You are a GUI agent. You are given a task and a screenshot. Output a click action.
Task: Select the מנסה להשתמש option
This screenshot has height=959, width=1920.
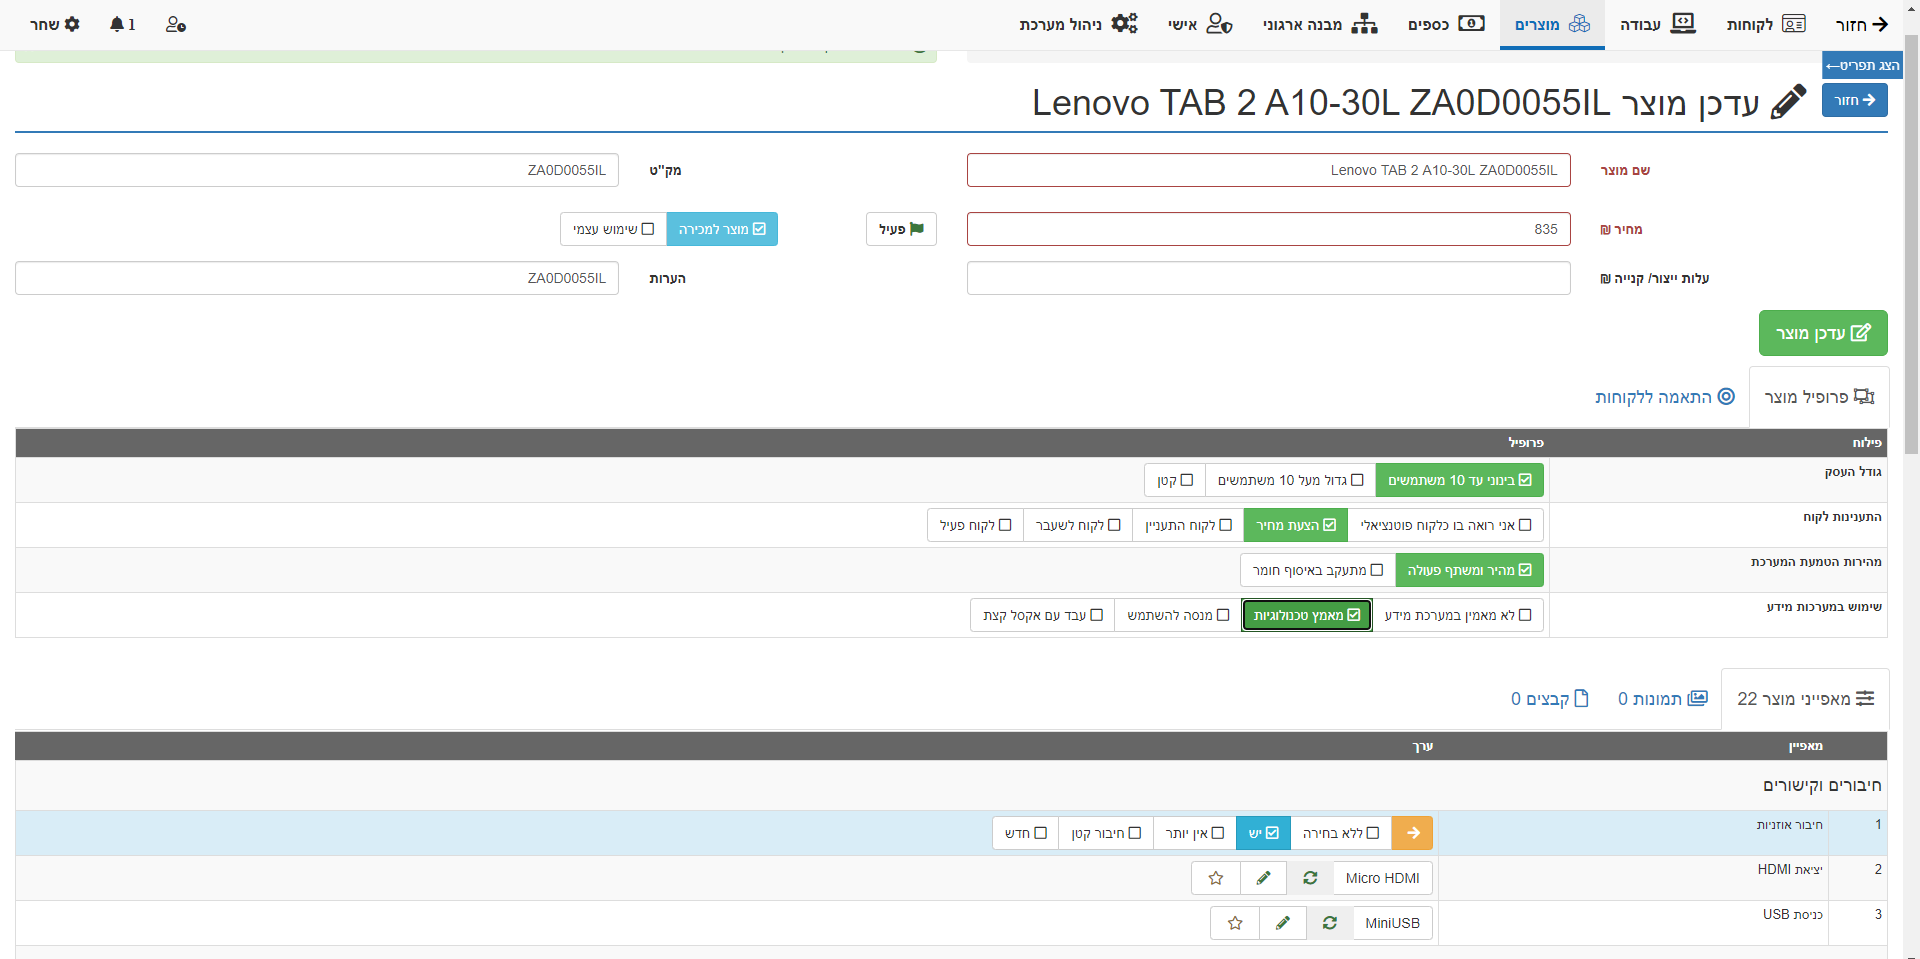click(1178, 615)
